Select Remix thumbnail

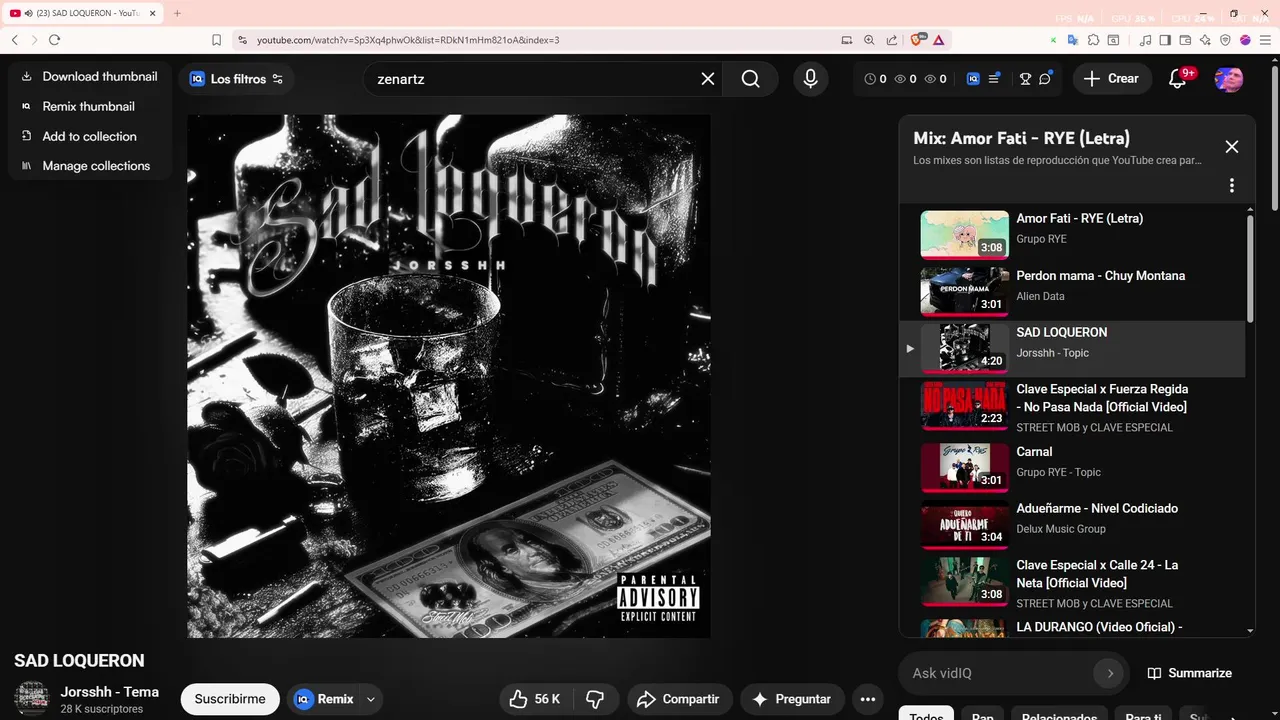[x=78, y=106]
